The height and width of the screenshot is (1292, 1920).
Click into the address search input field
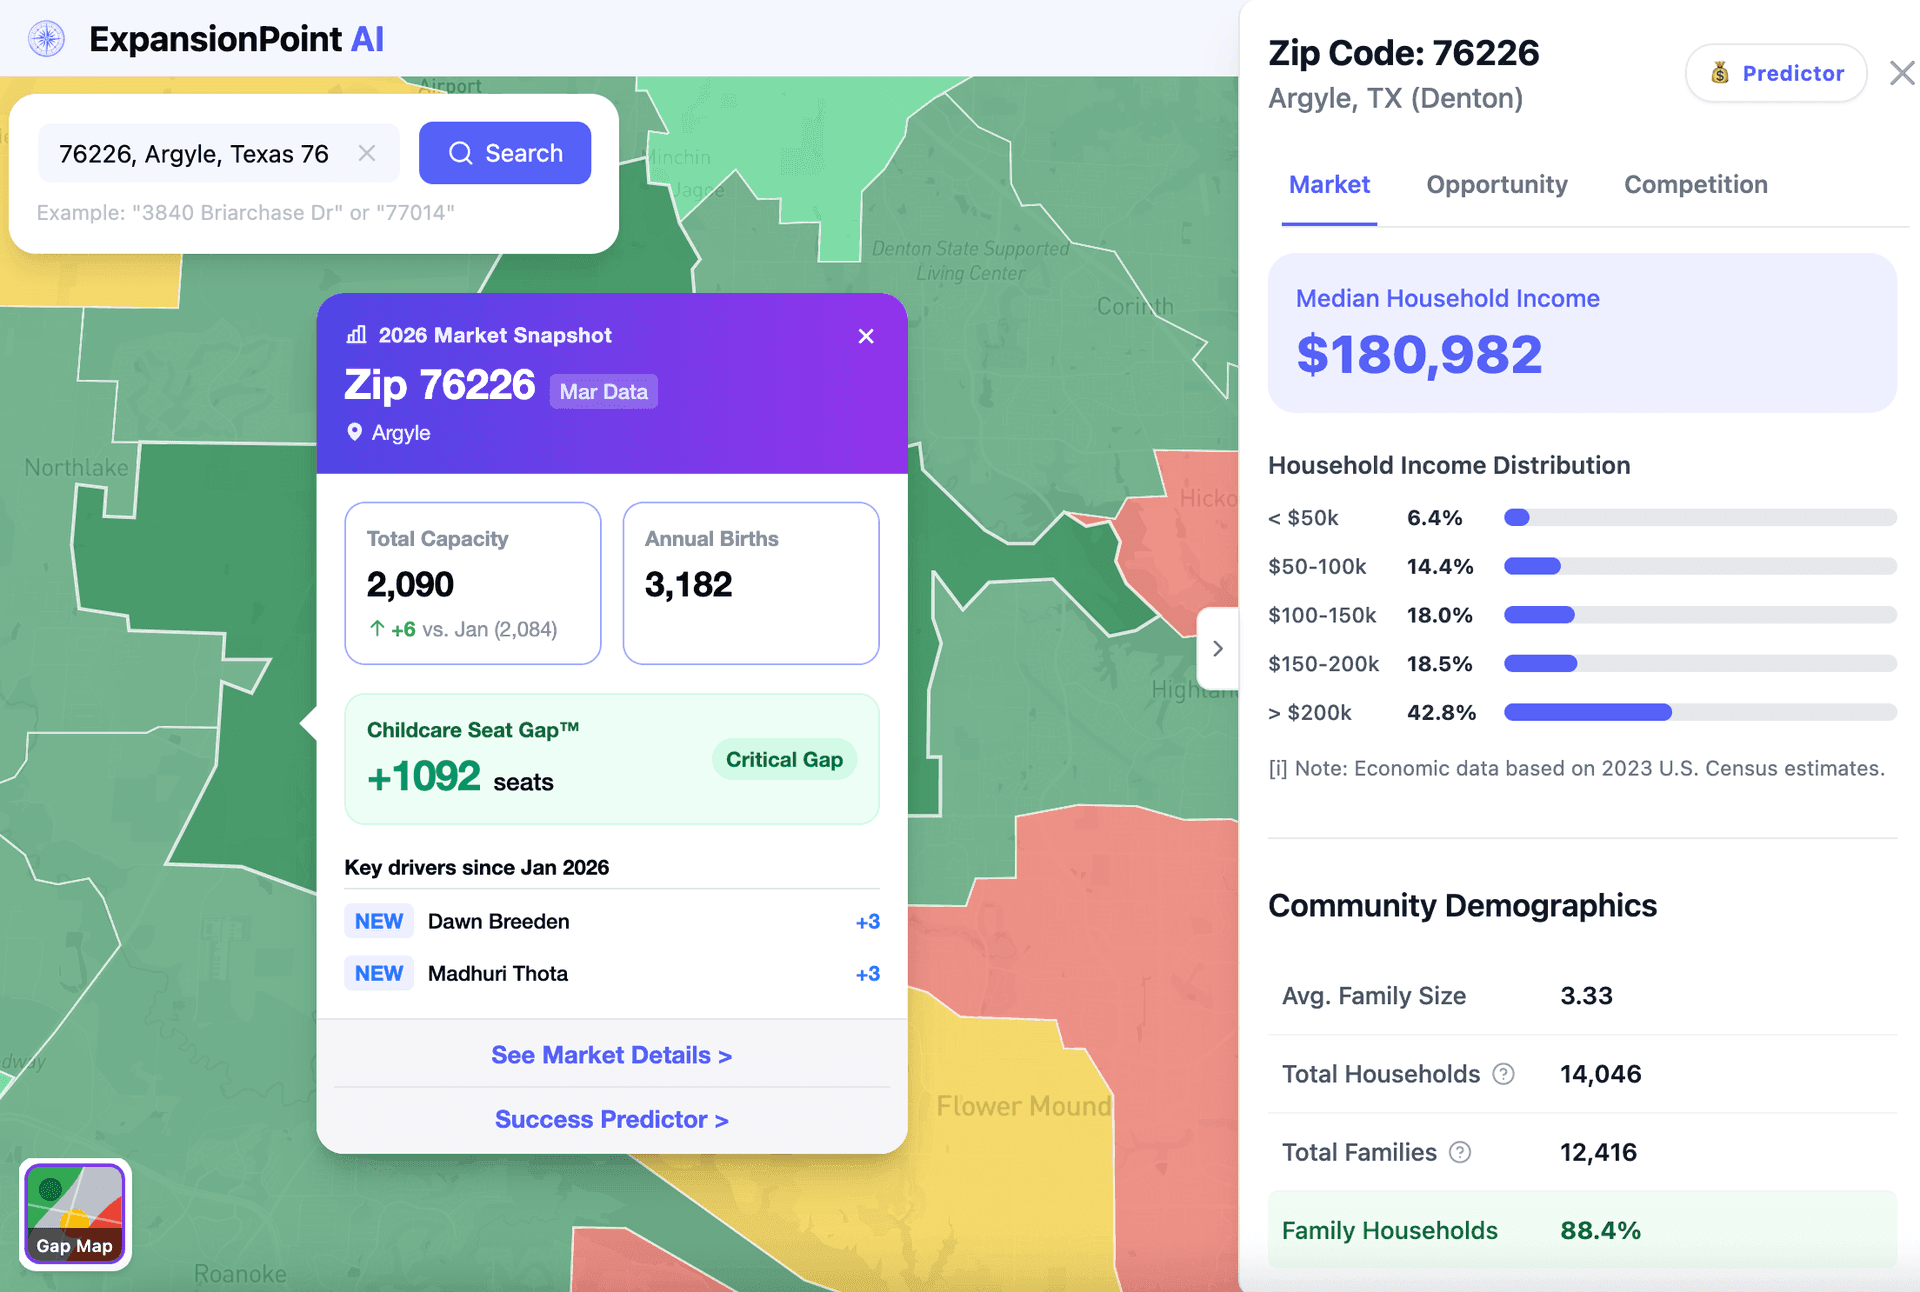[x=195, y=153]
